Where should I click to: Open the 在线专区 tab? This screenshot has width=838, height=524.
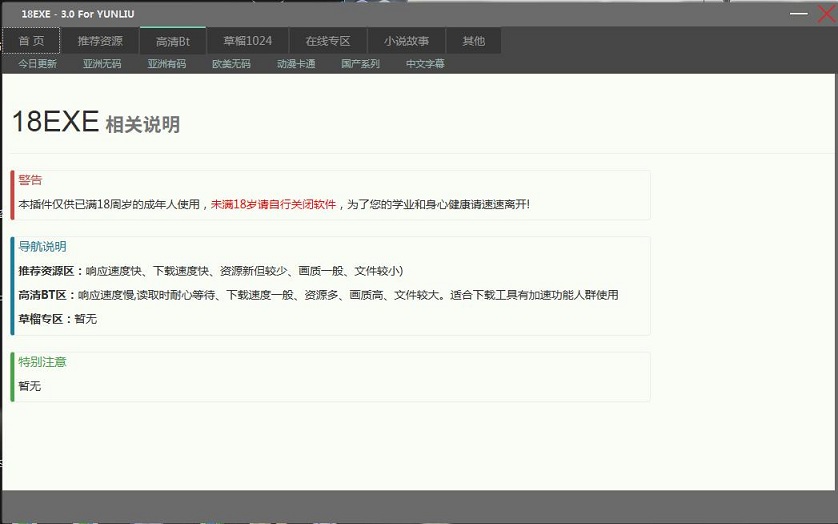(327, 41)
